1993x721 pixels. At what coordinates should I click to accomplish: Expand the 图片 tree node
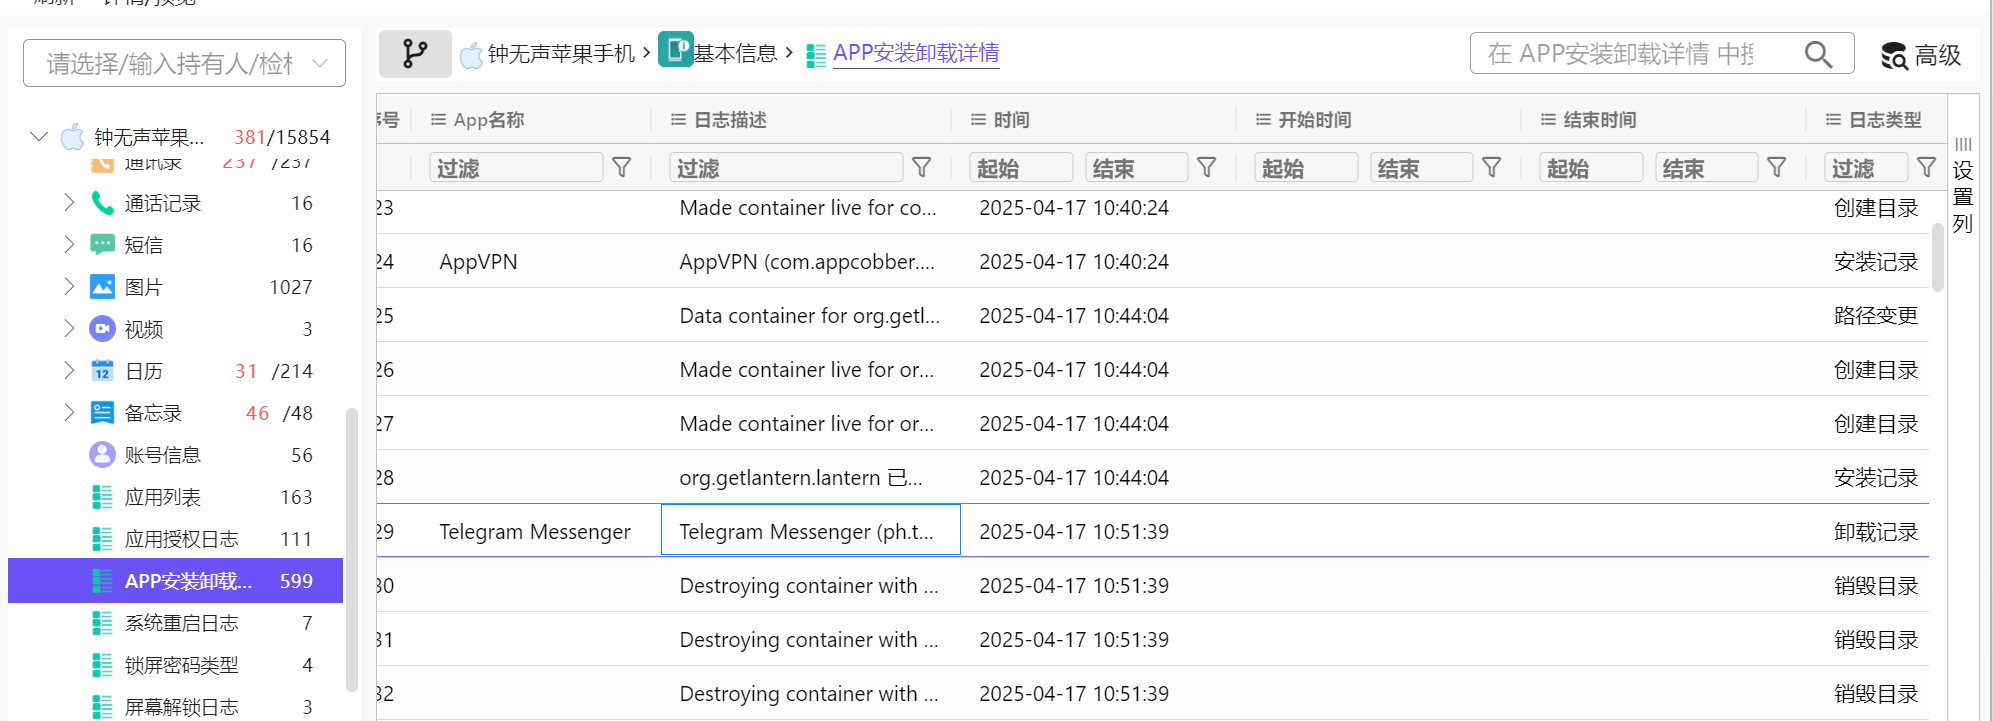coord(69,287)
